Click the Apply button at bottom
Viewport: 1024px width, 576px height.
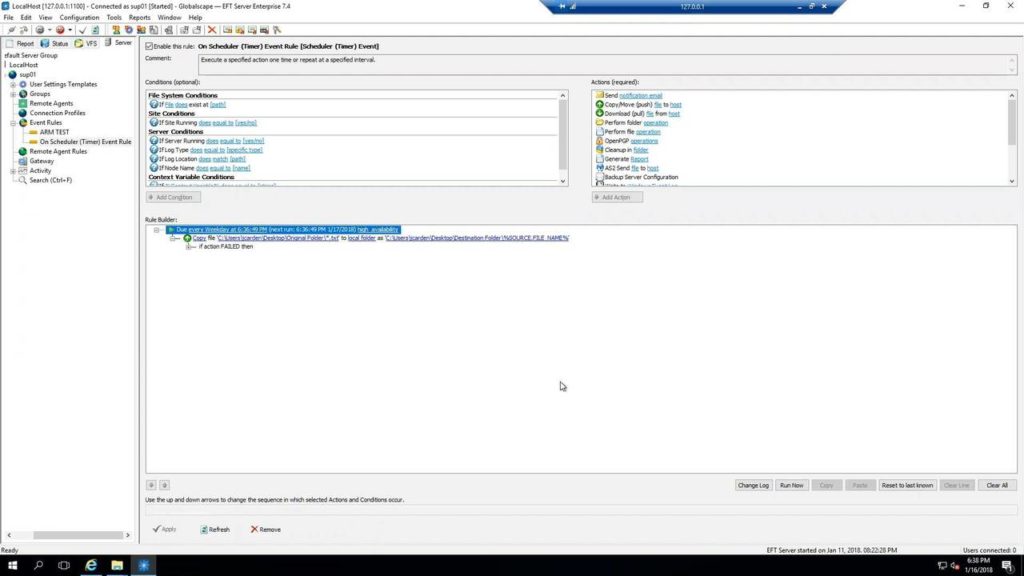click(x=164, y=529)
